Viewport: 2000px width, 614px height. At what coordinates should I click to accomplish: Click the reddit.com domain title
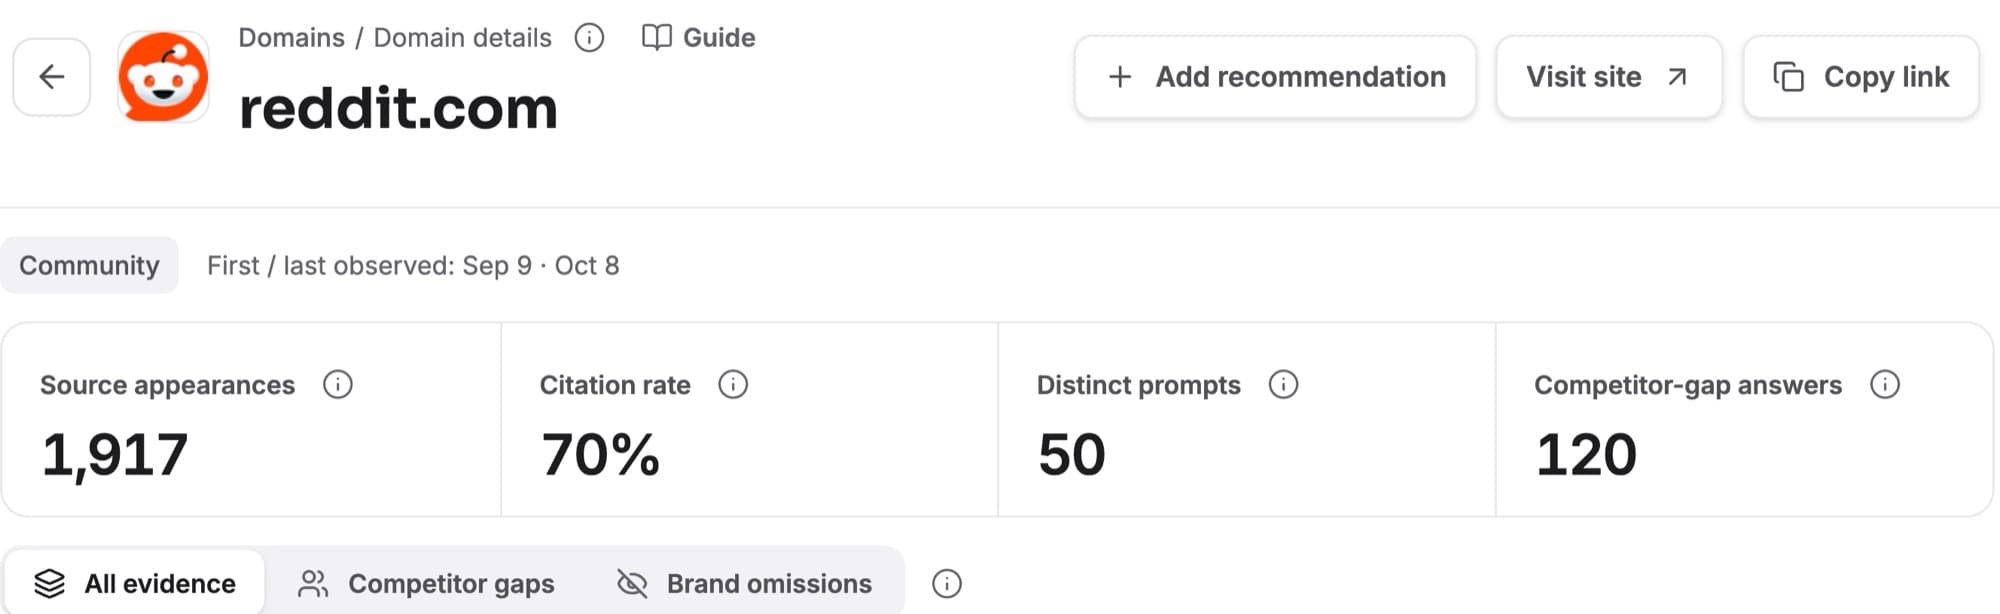pyautogui.click(x=398, y=108)
